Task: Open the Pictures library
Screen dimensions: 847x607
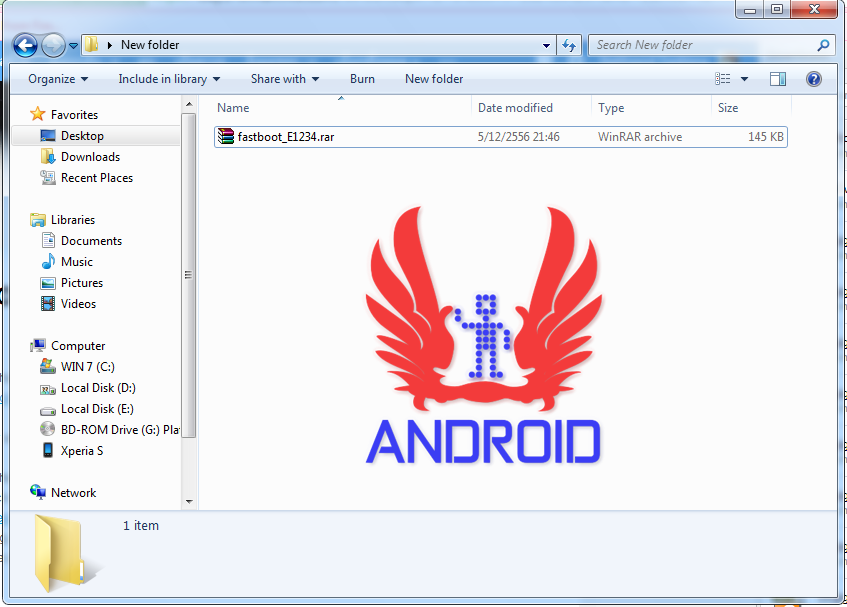Action: (x=82, y=284)
